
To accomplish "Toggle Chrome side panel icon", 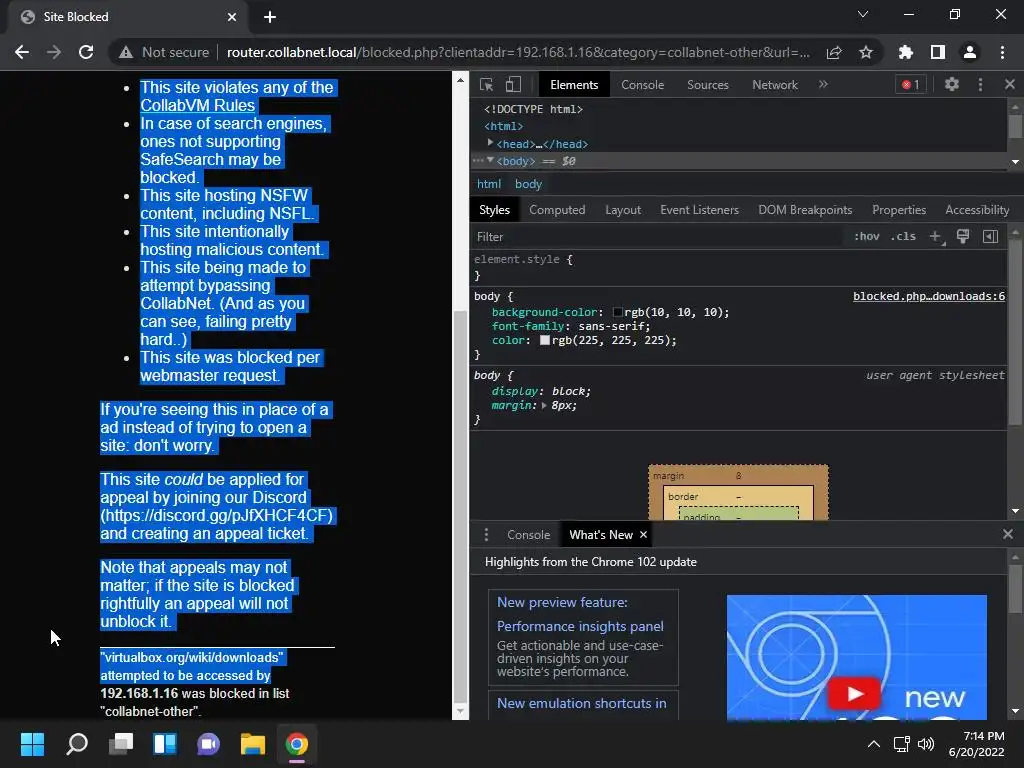I will (938, 52).
